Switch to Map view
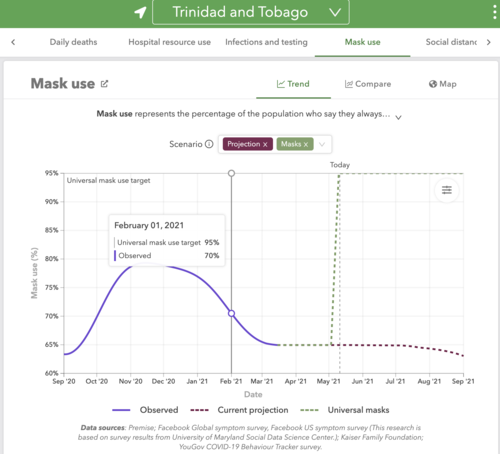 point(443,84)
